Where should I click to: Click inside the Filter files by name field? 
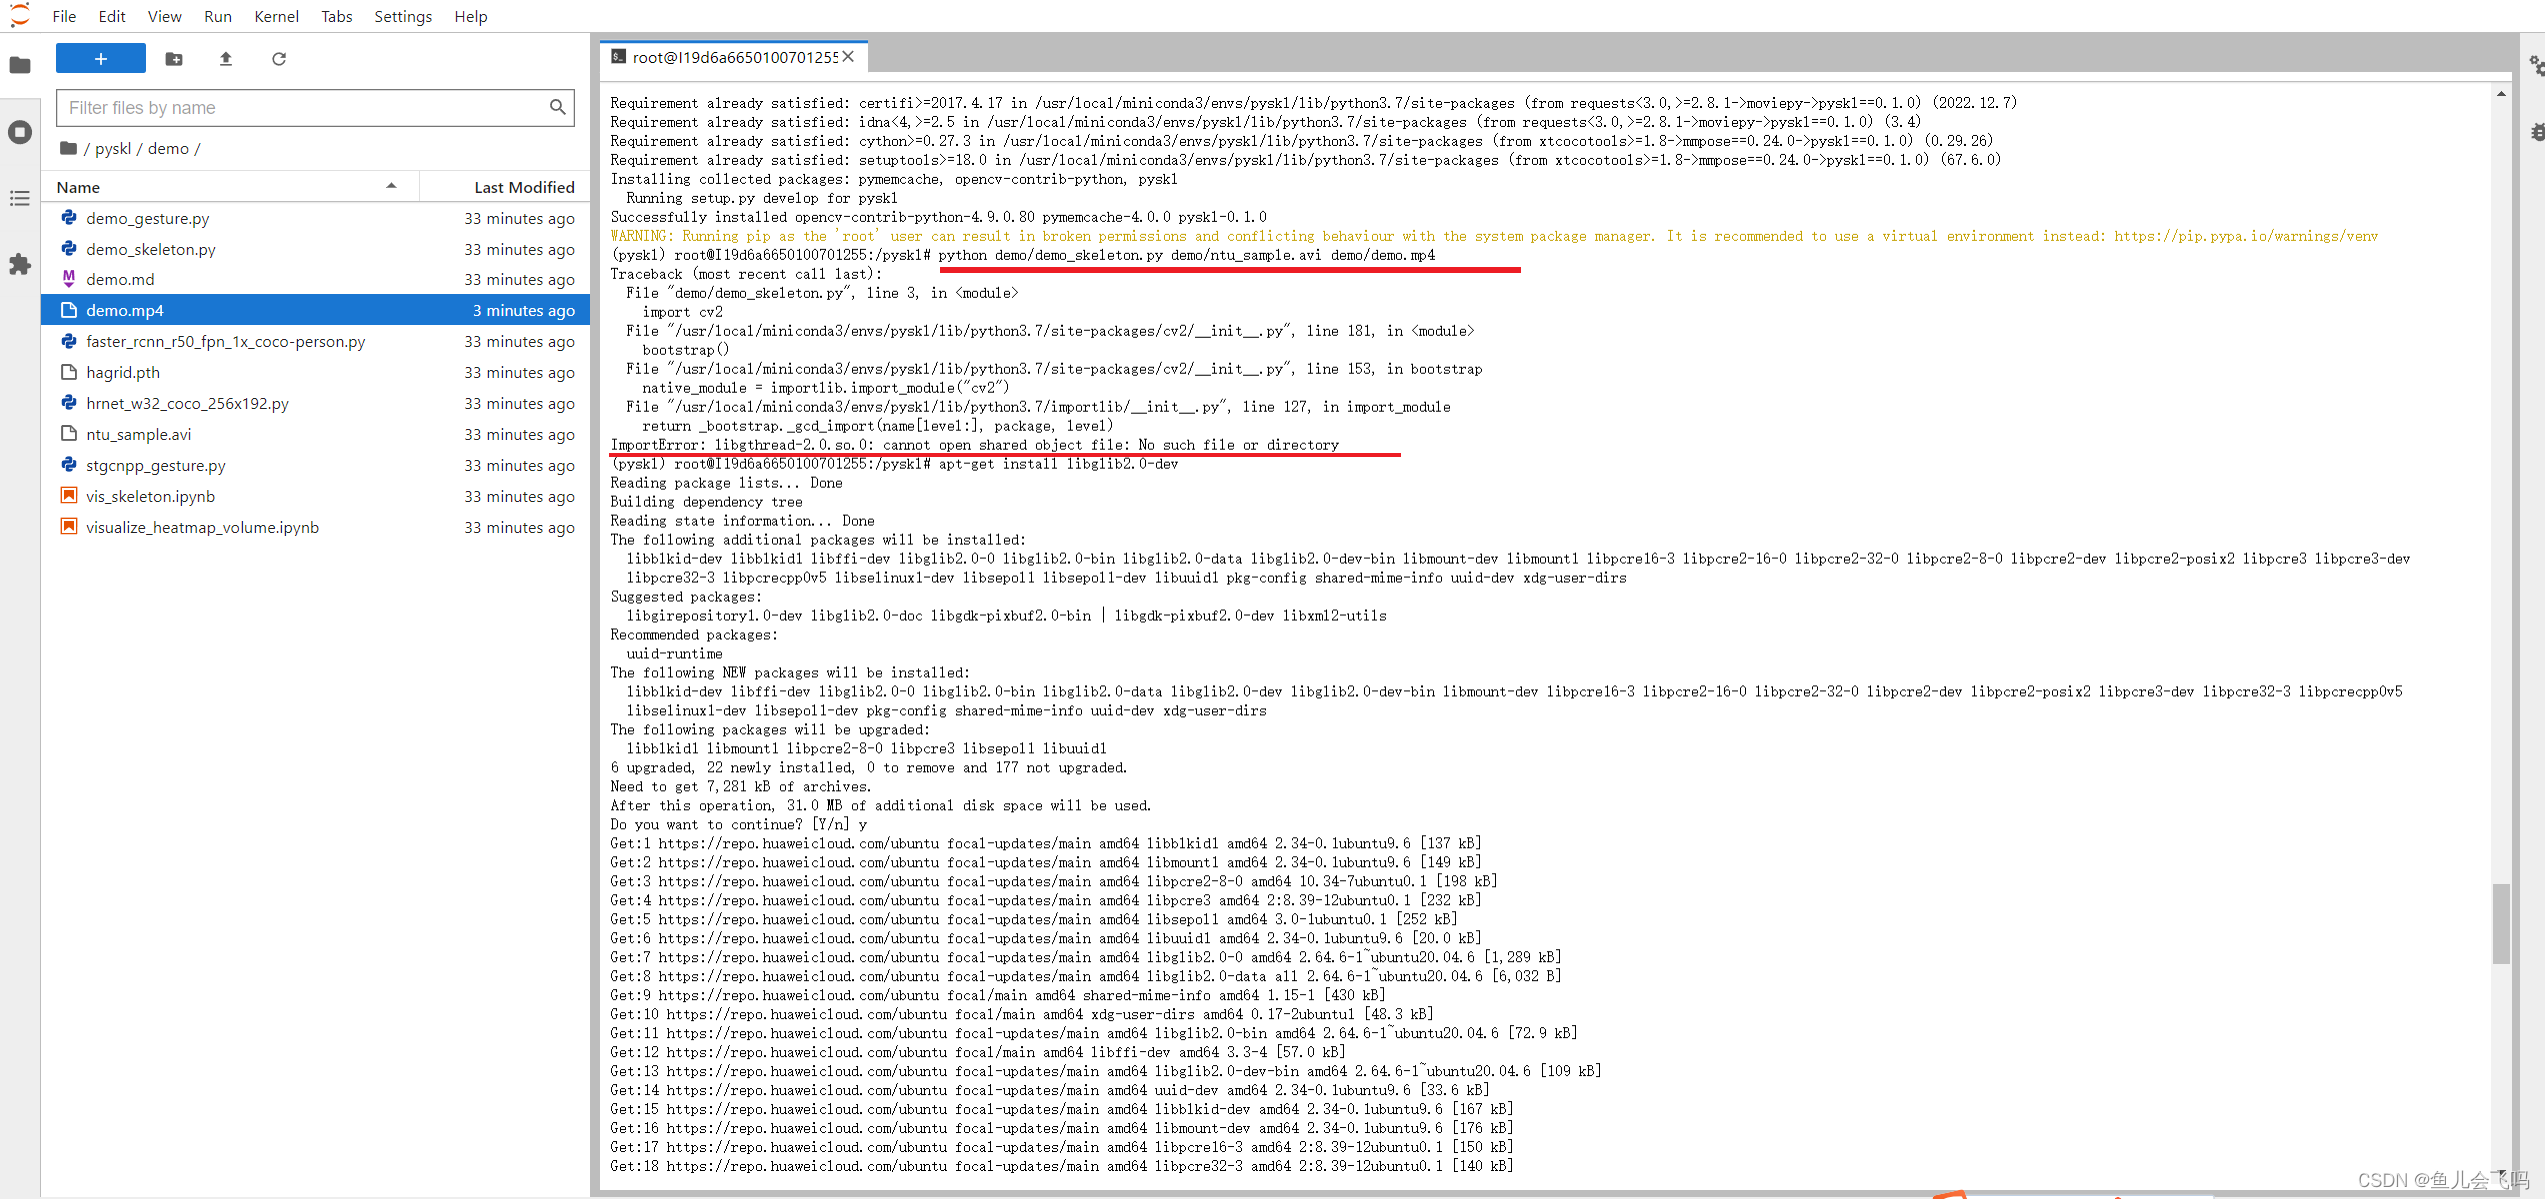coord(300,107)
